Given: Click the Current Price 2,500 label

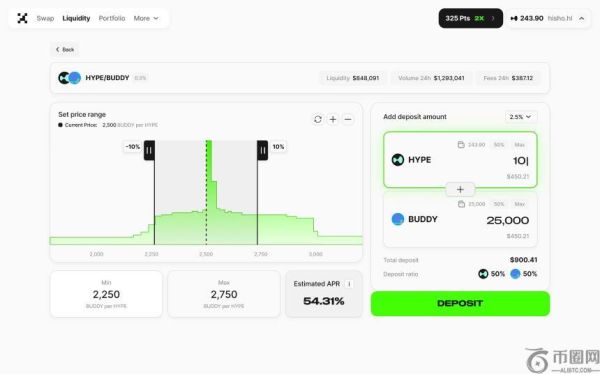Looking at the screenshot, I should pyautogui.click(x=108, y=125).
